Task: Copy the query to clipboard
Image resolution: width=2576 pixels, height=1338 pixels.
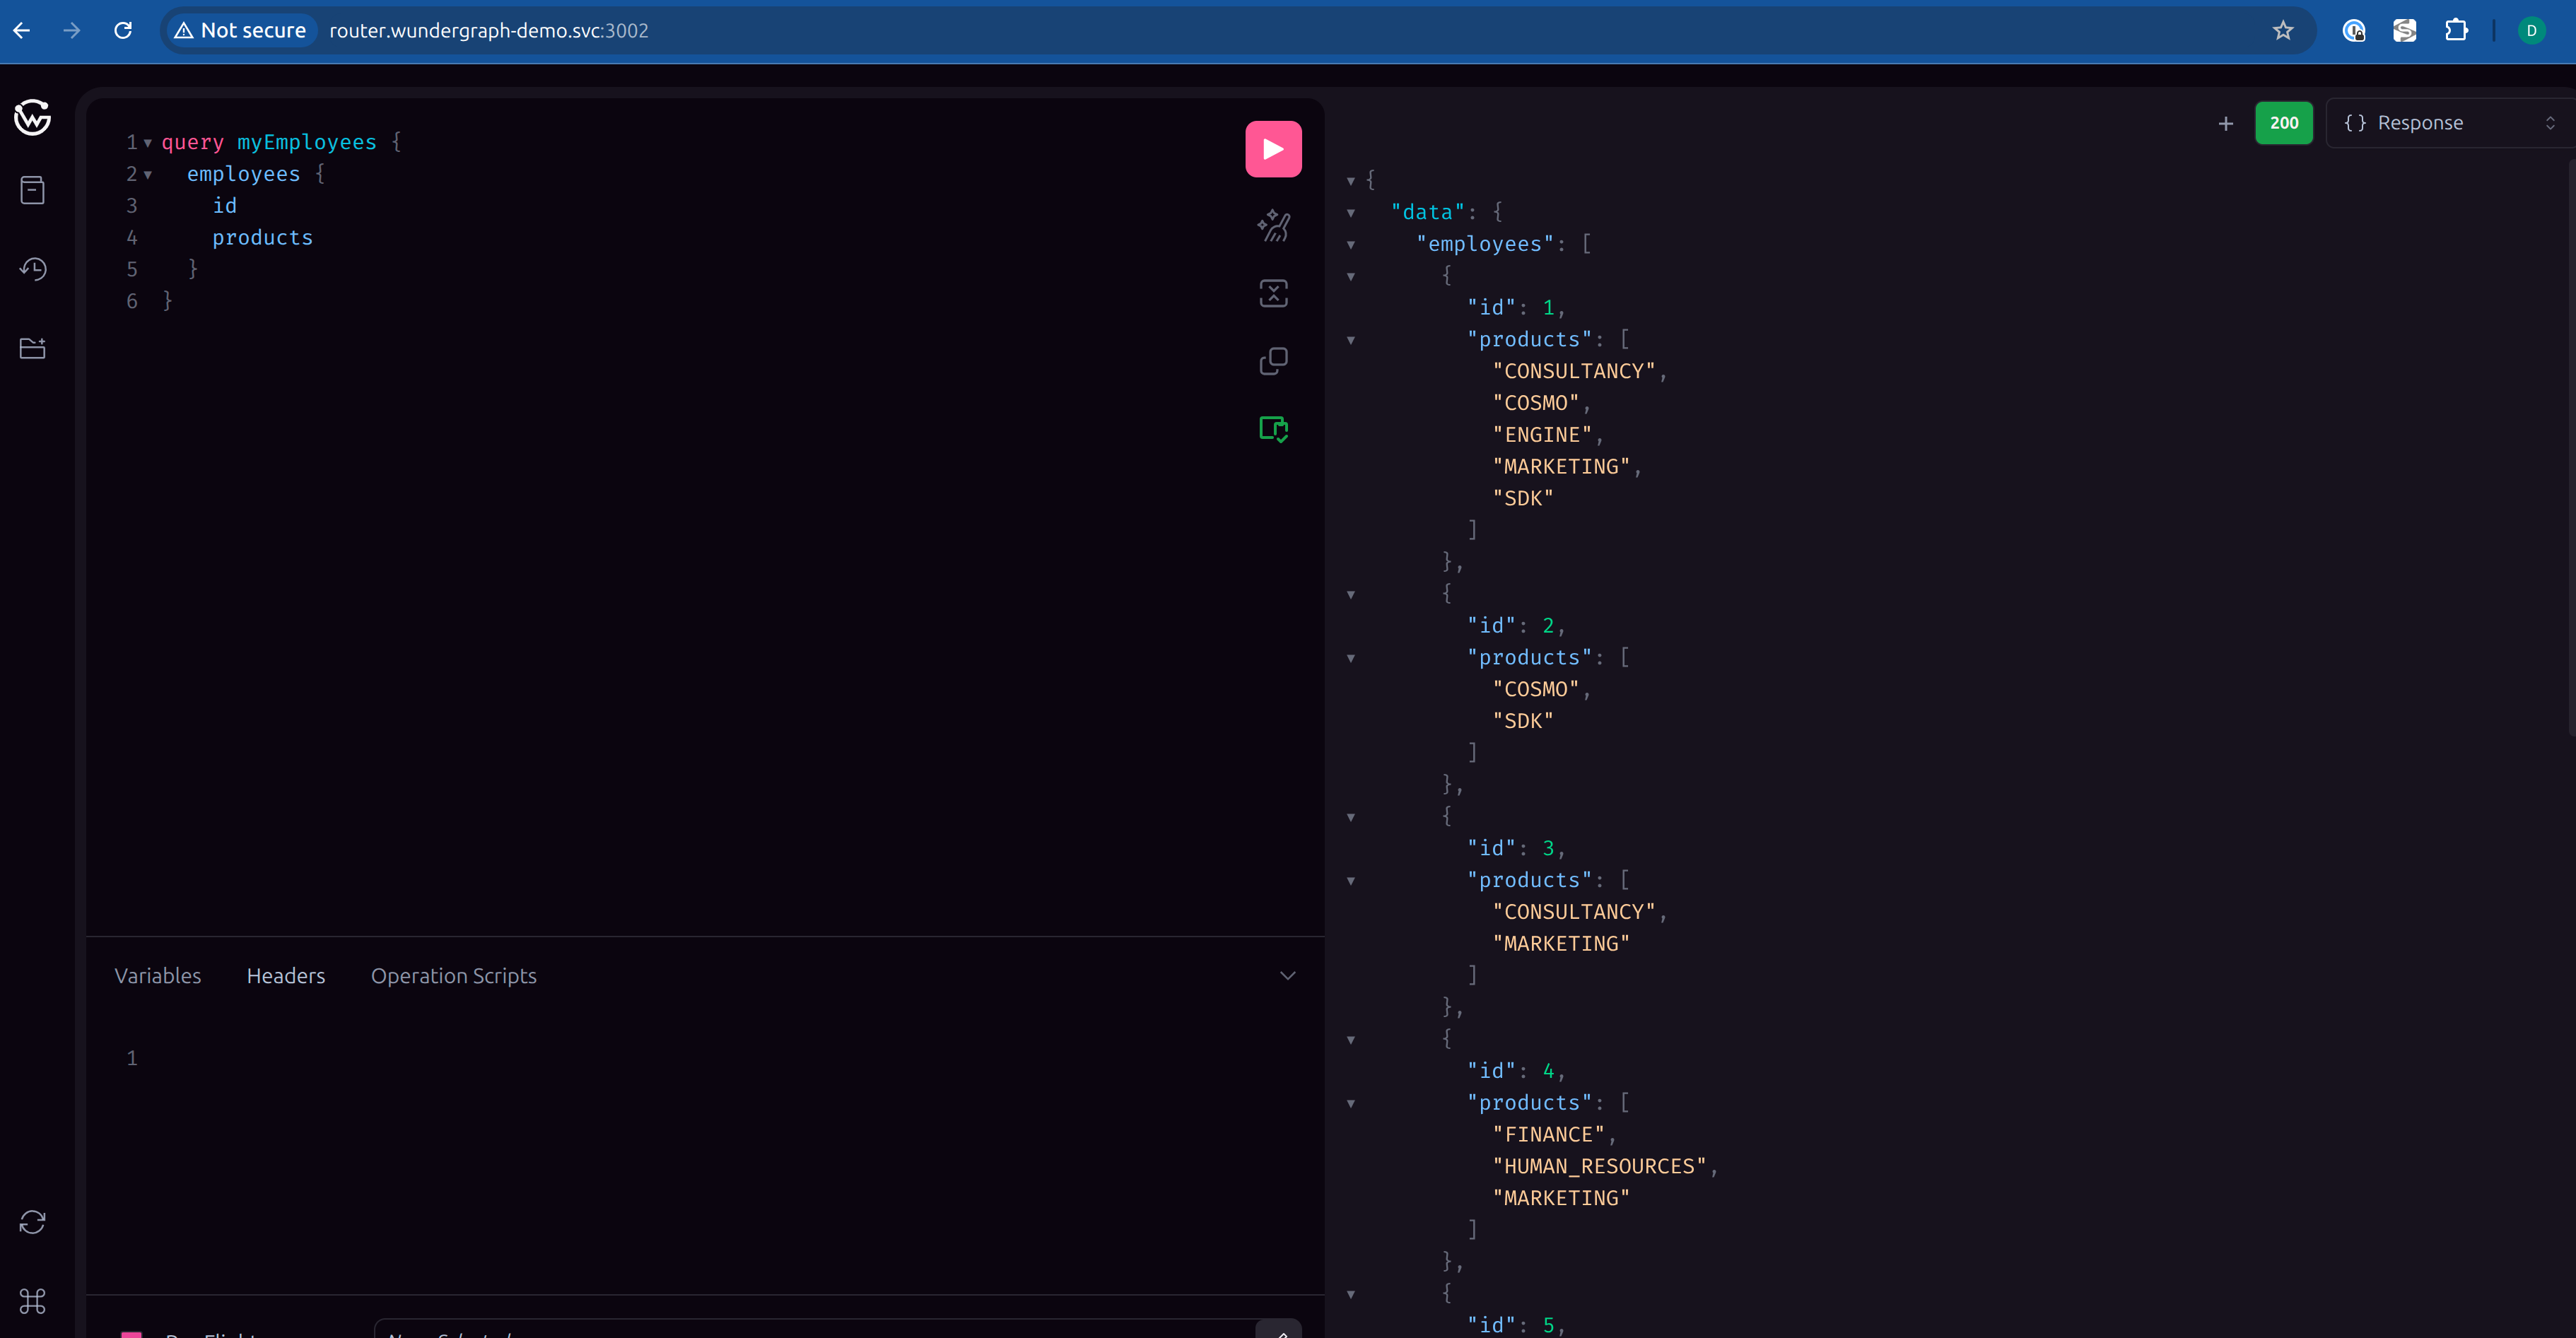Action: pos(1272,361)
